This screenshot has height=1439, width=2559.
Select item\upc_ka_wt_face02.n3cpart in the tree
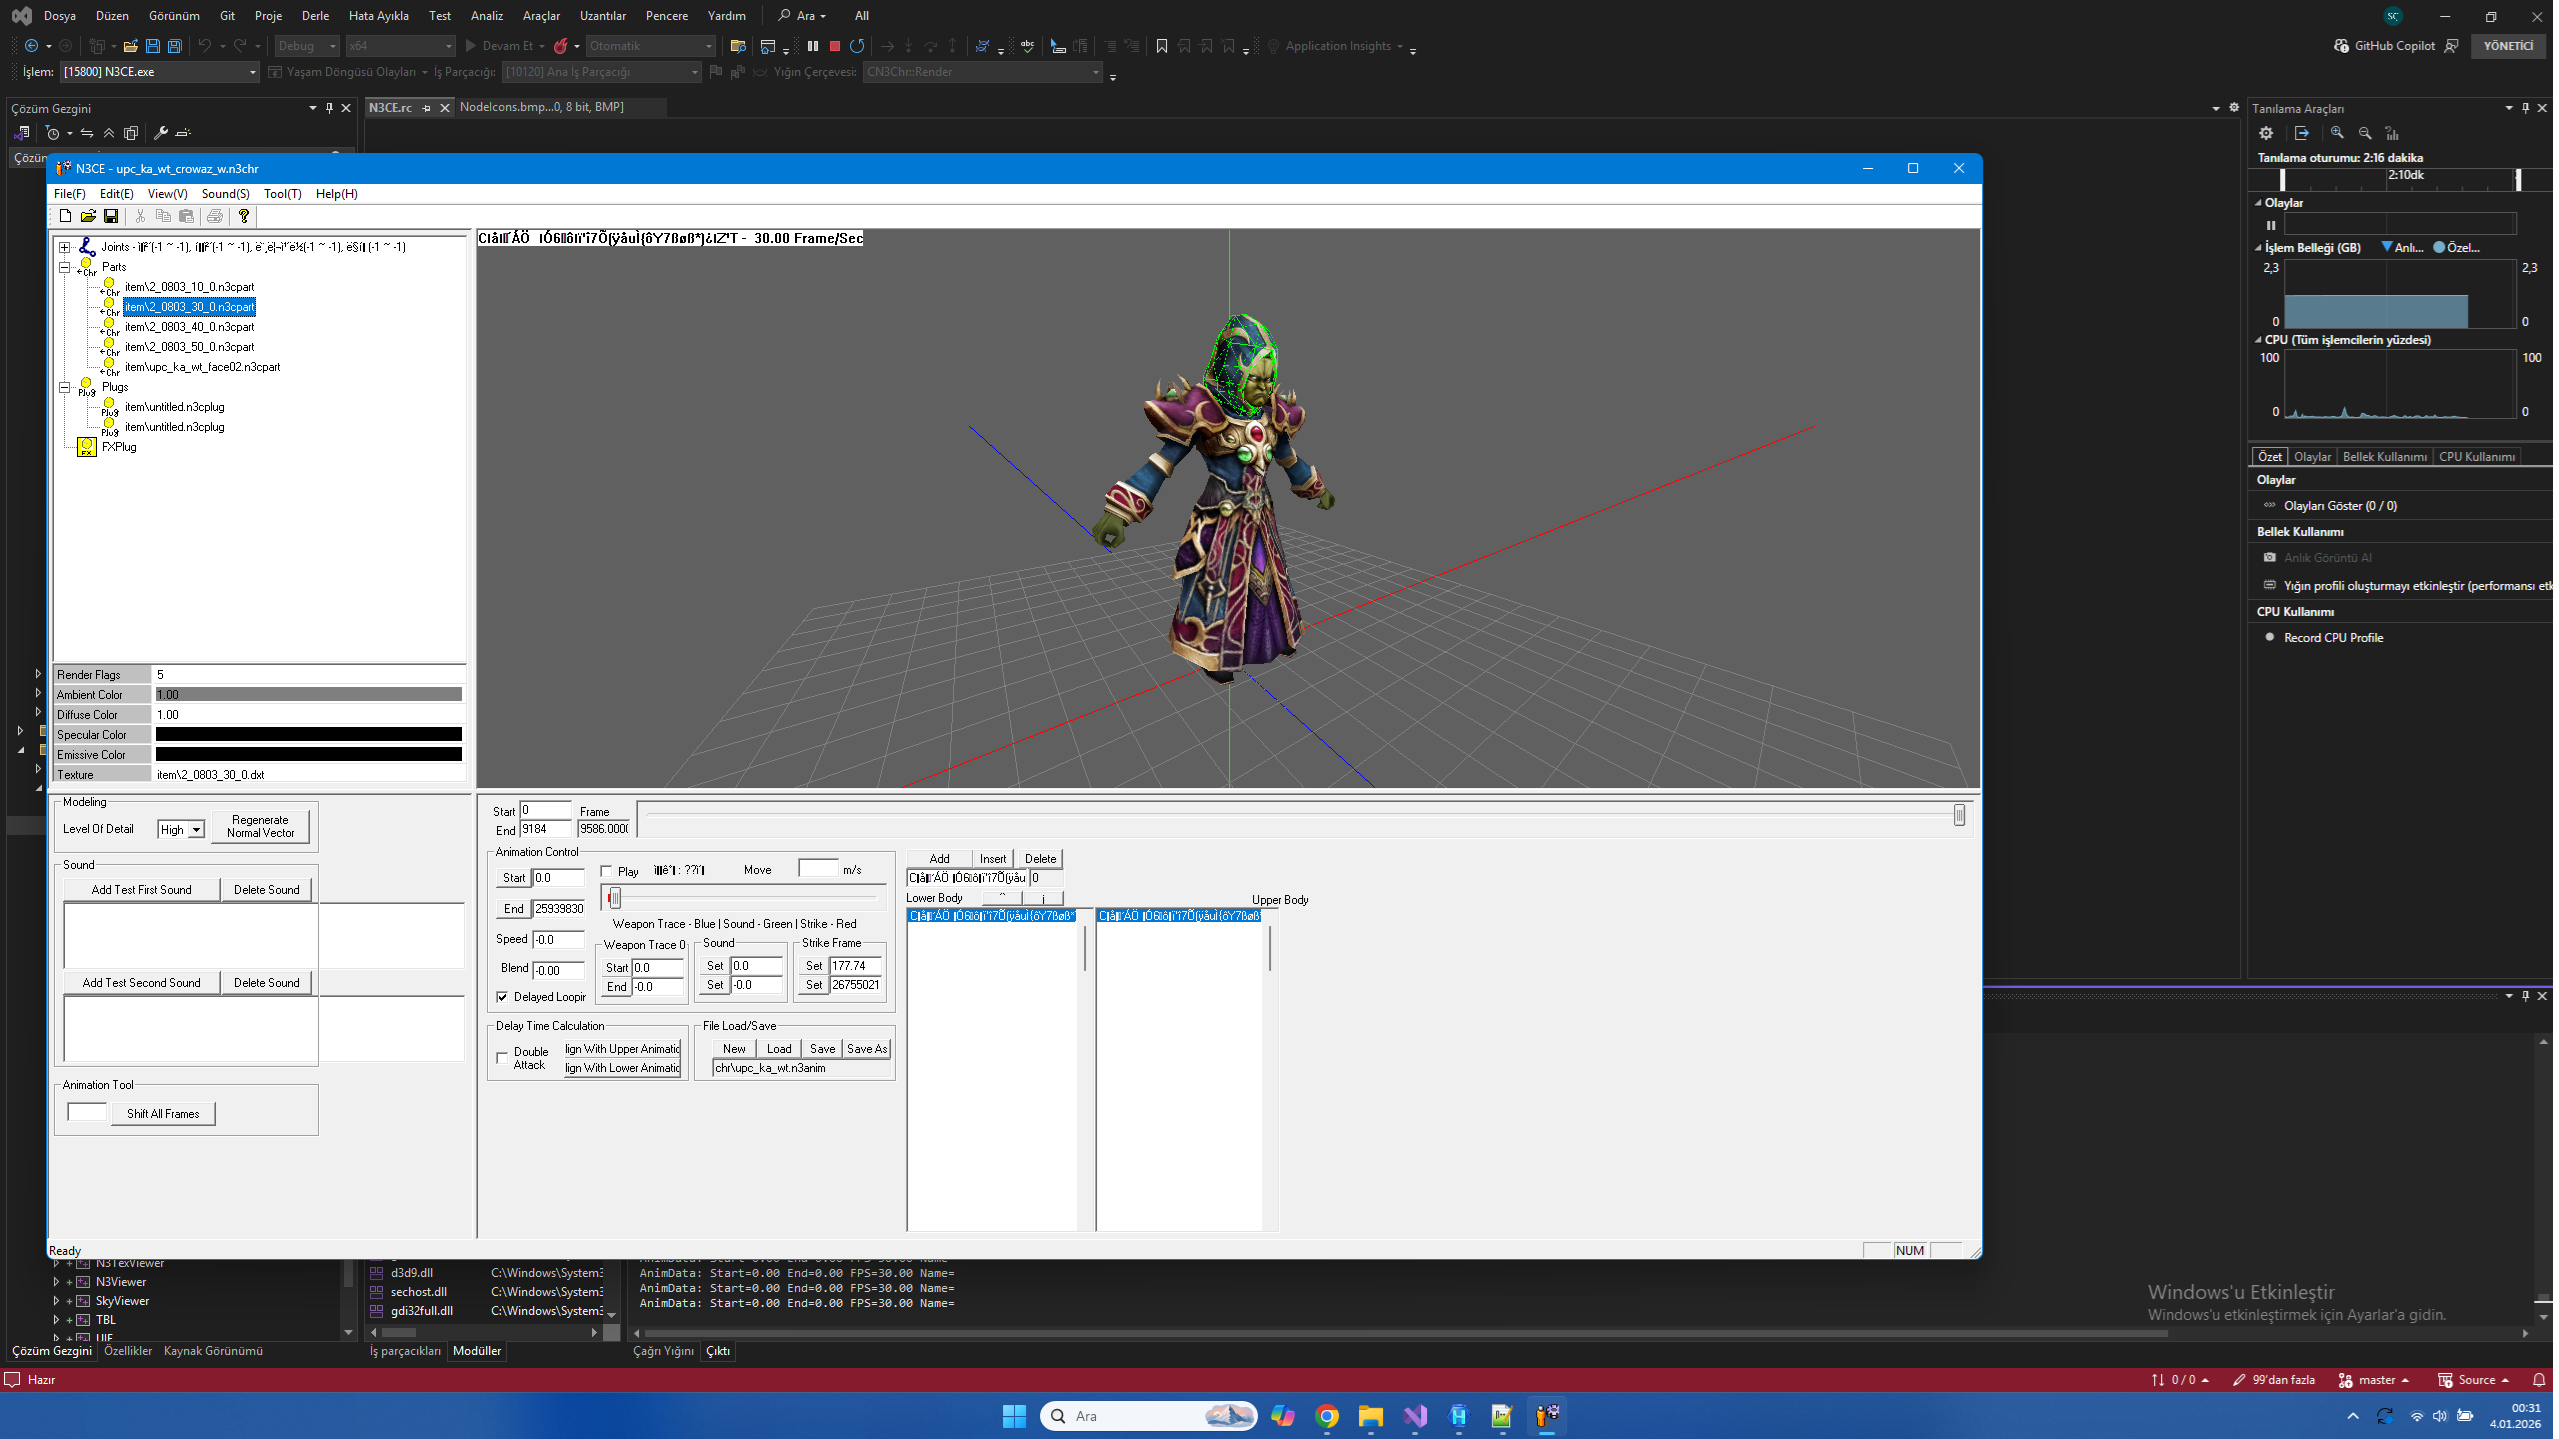pos(202,367)
